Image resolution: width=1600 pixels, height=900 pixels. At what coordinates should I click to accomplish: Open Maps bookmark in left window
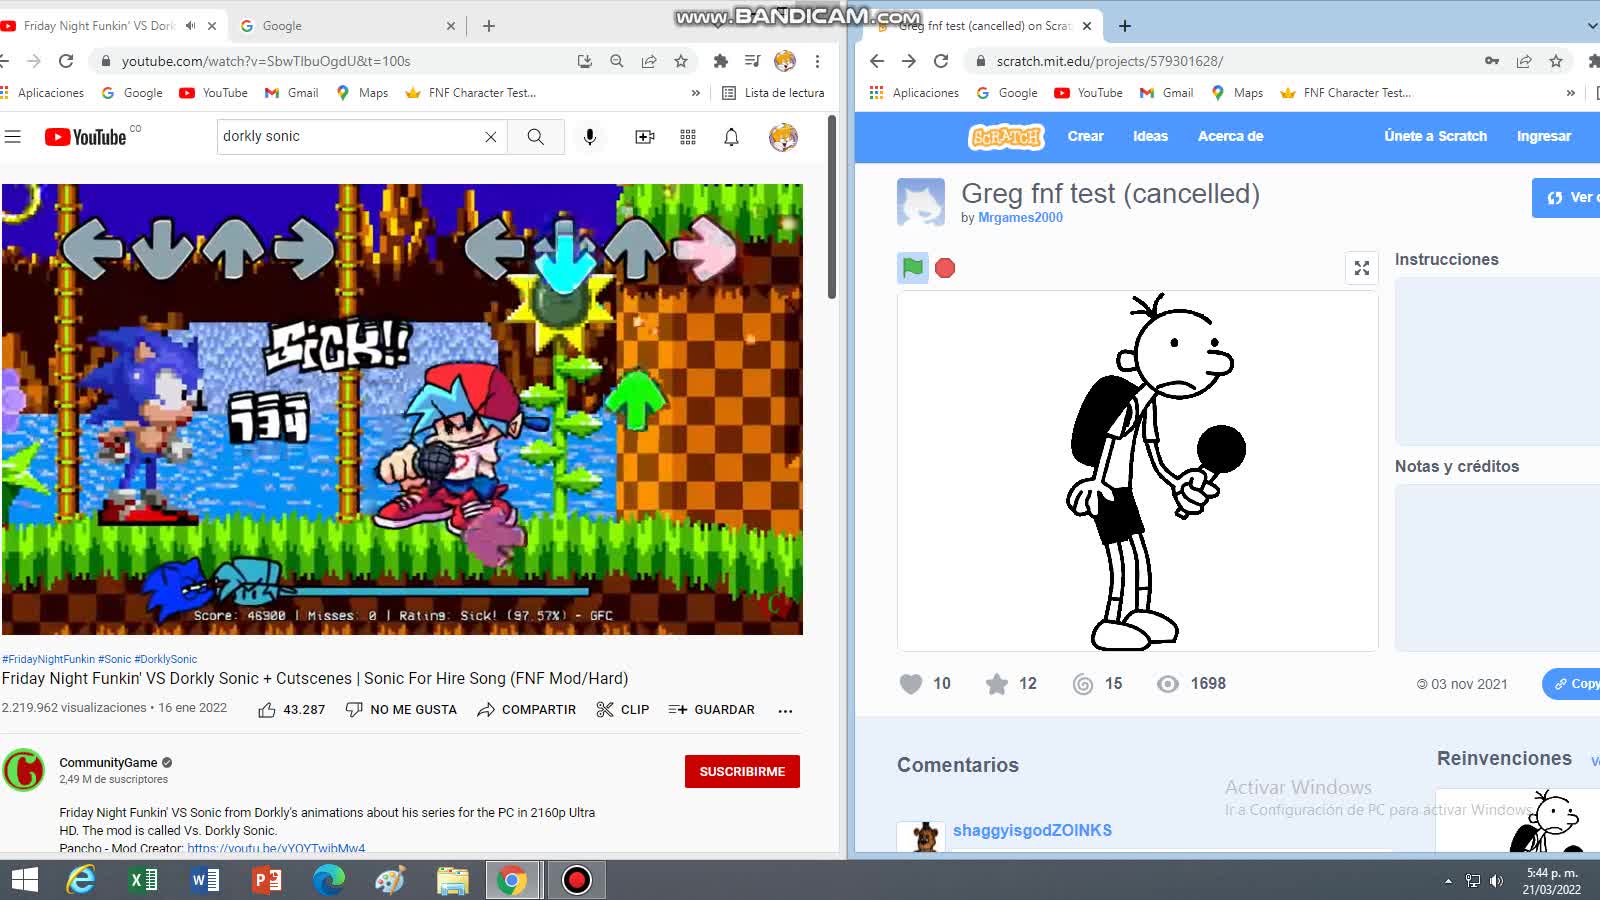(x=362, y=93)
